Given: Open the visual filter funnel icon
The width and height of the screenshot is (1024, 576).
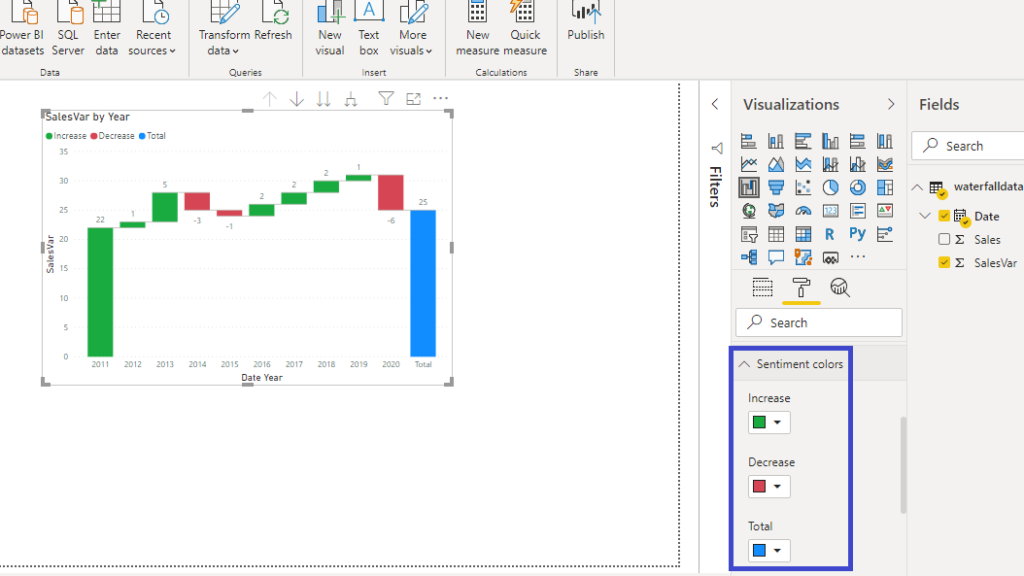Looking at the screenshot, I should (x=385, y=99).
